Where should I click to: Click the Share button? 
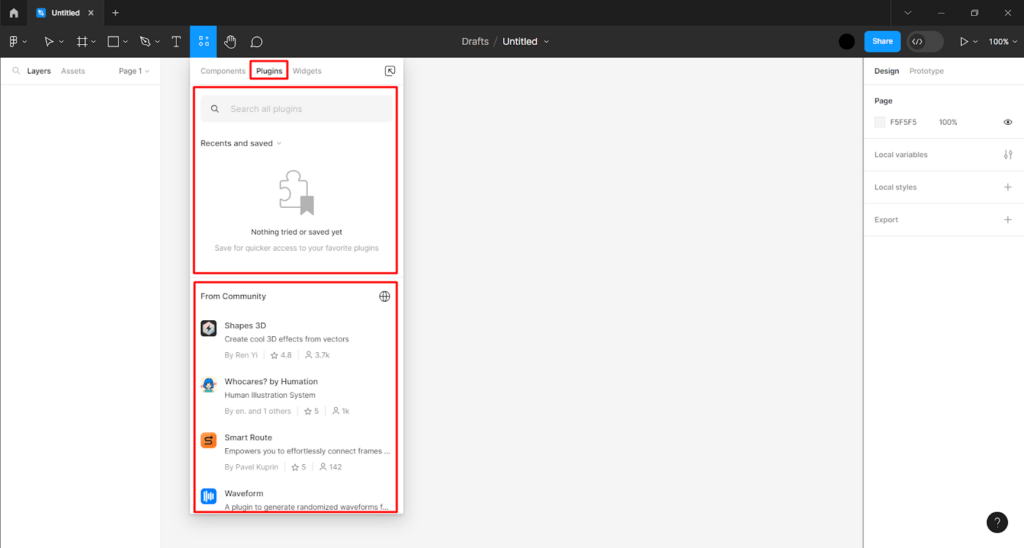point(882,41)
